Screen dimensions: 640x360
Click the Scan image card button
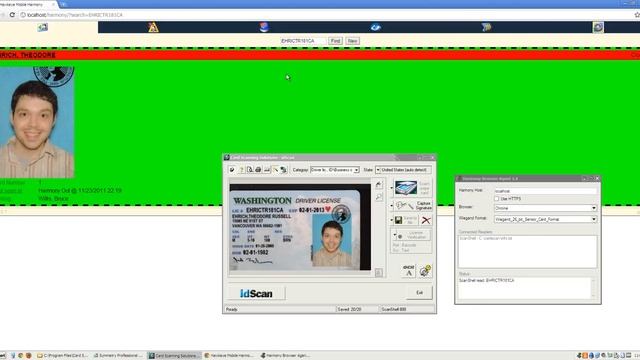tap(413, 188)
